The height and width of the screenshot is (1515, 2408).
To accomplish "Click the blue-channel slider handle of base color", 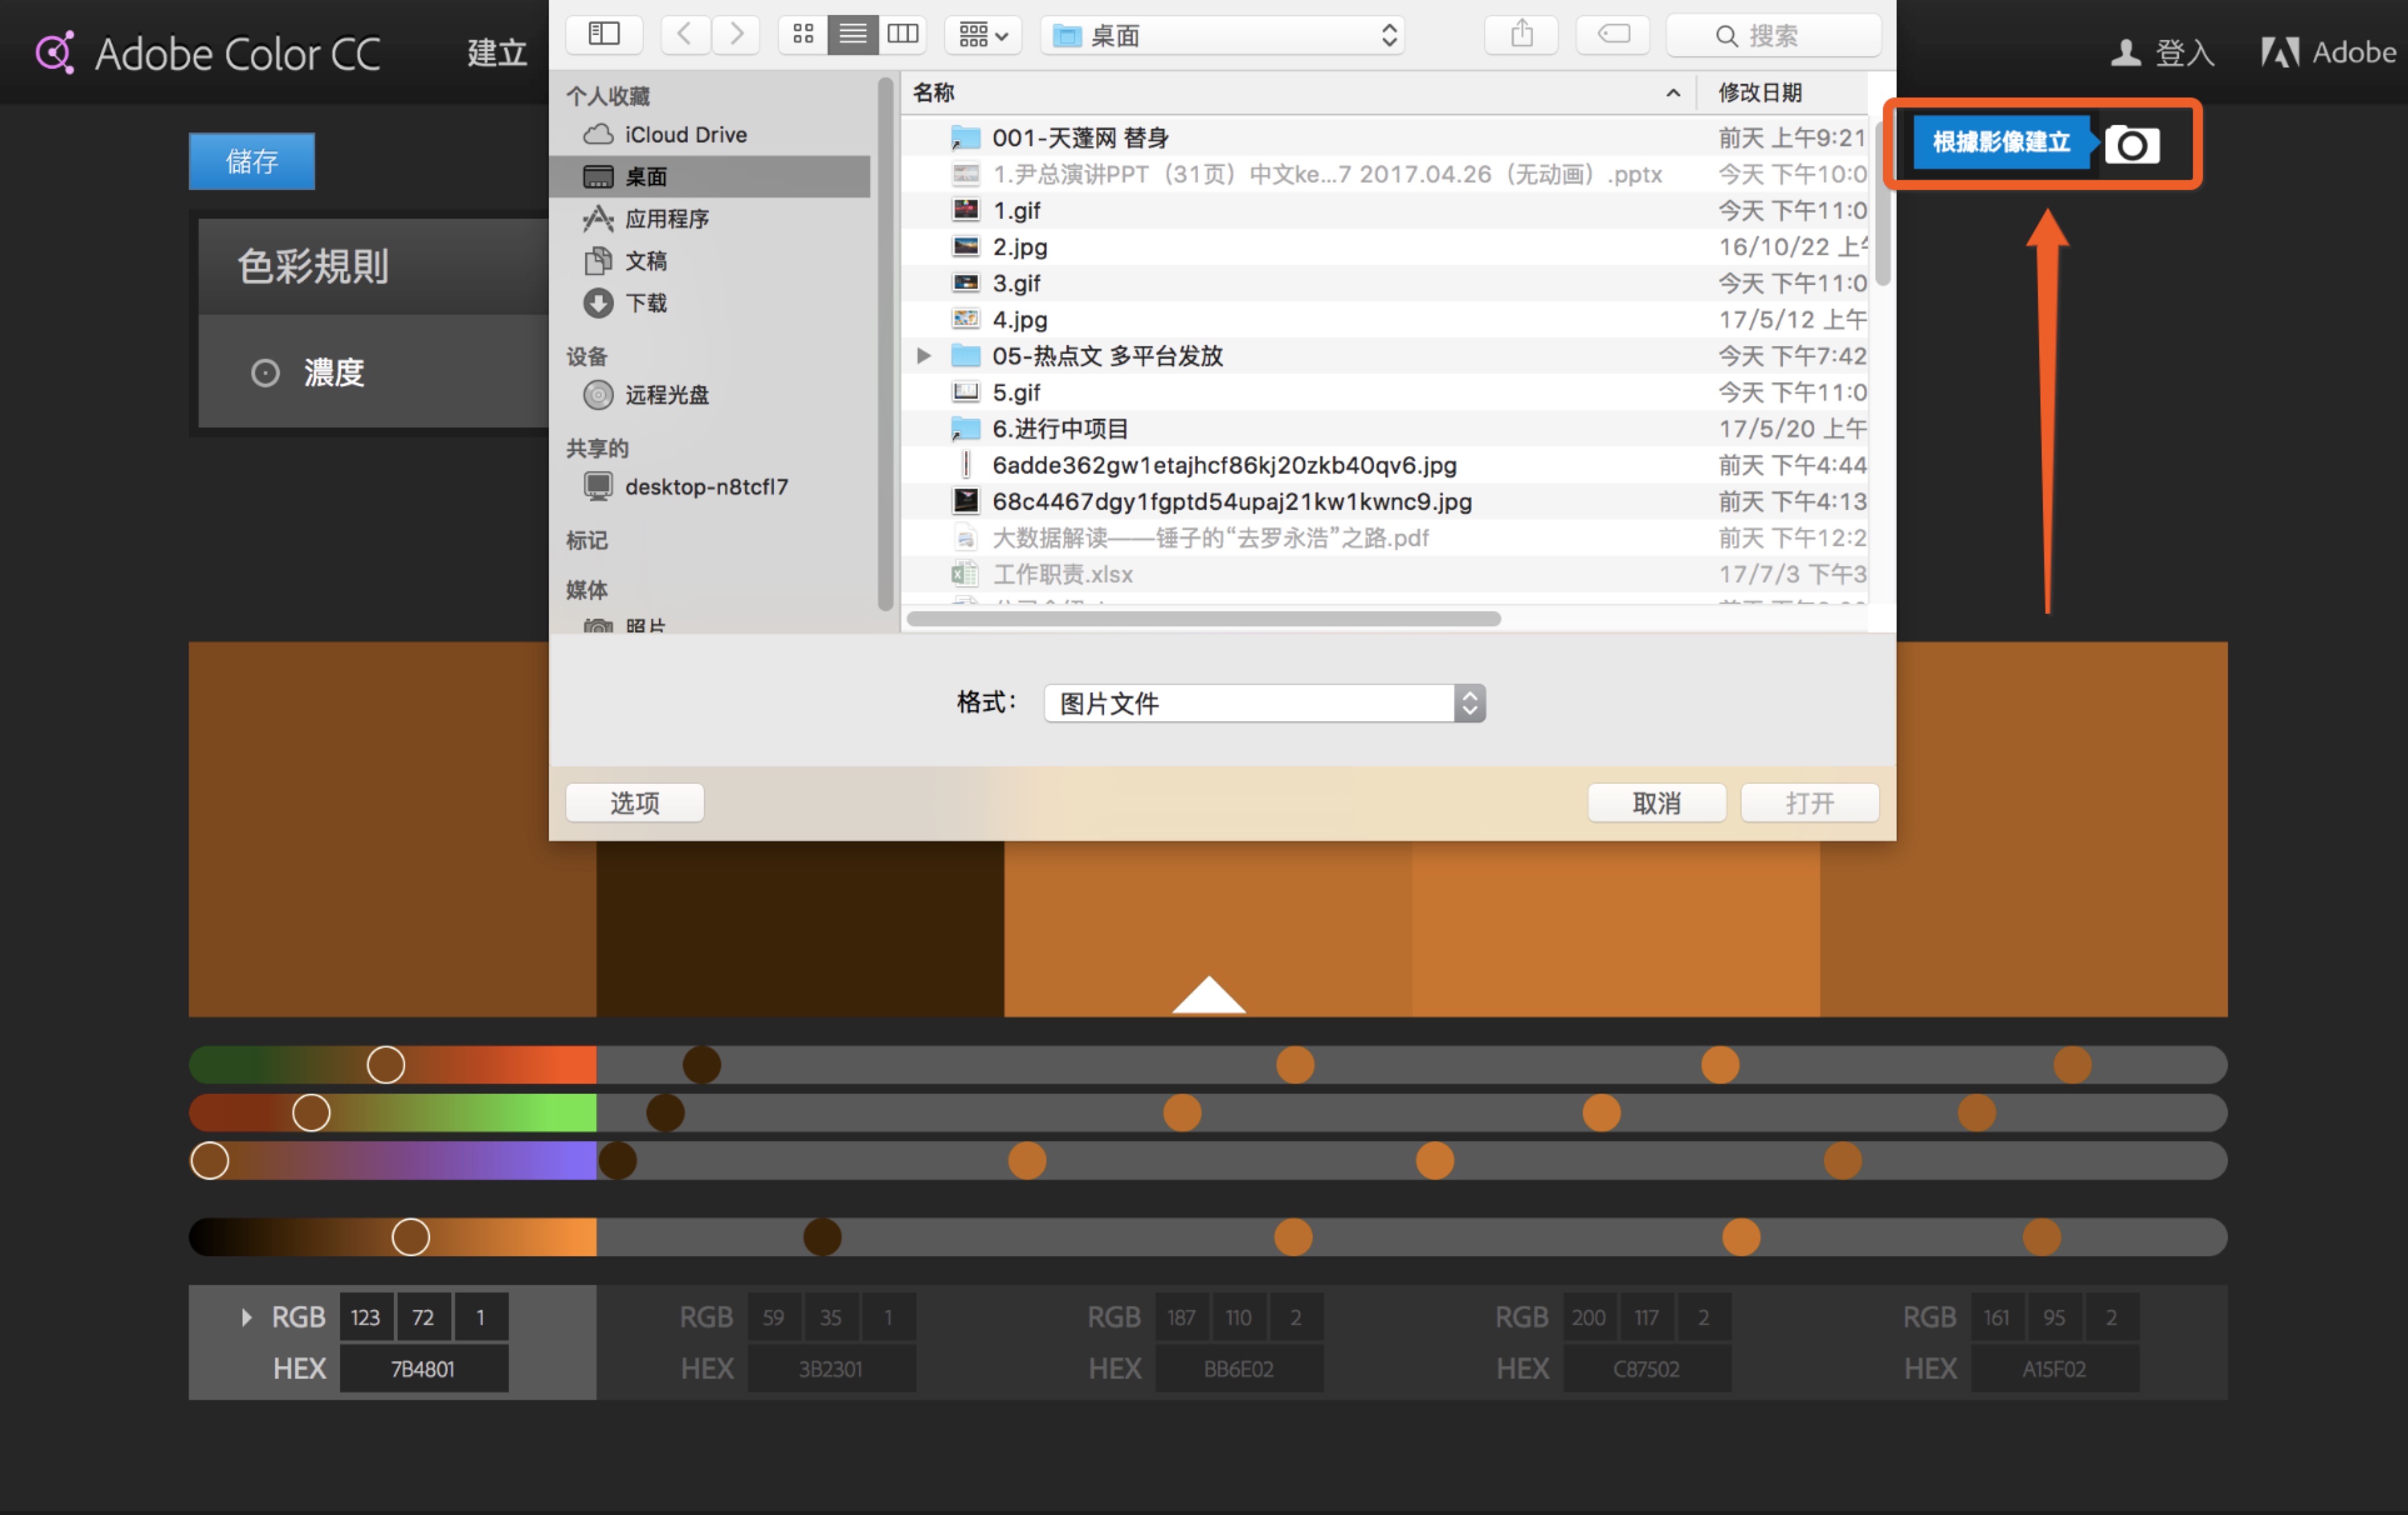I will (209, 1160).
